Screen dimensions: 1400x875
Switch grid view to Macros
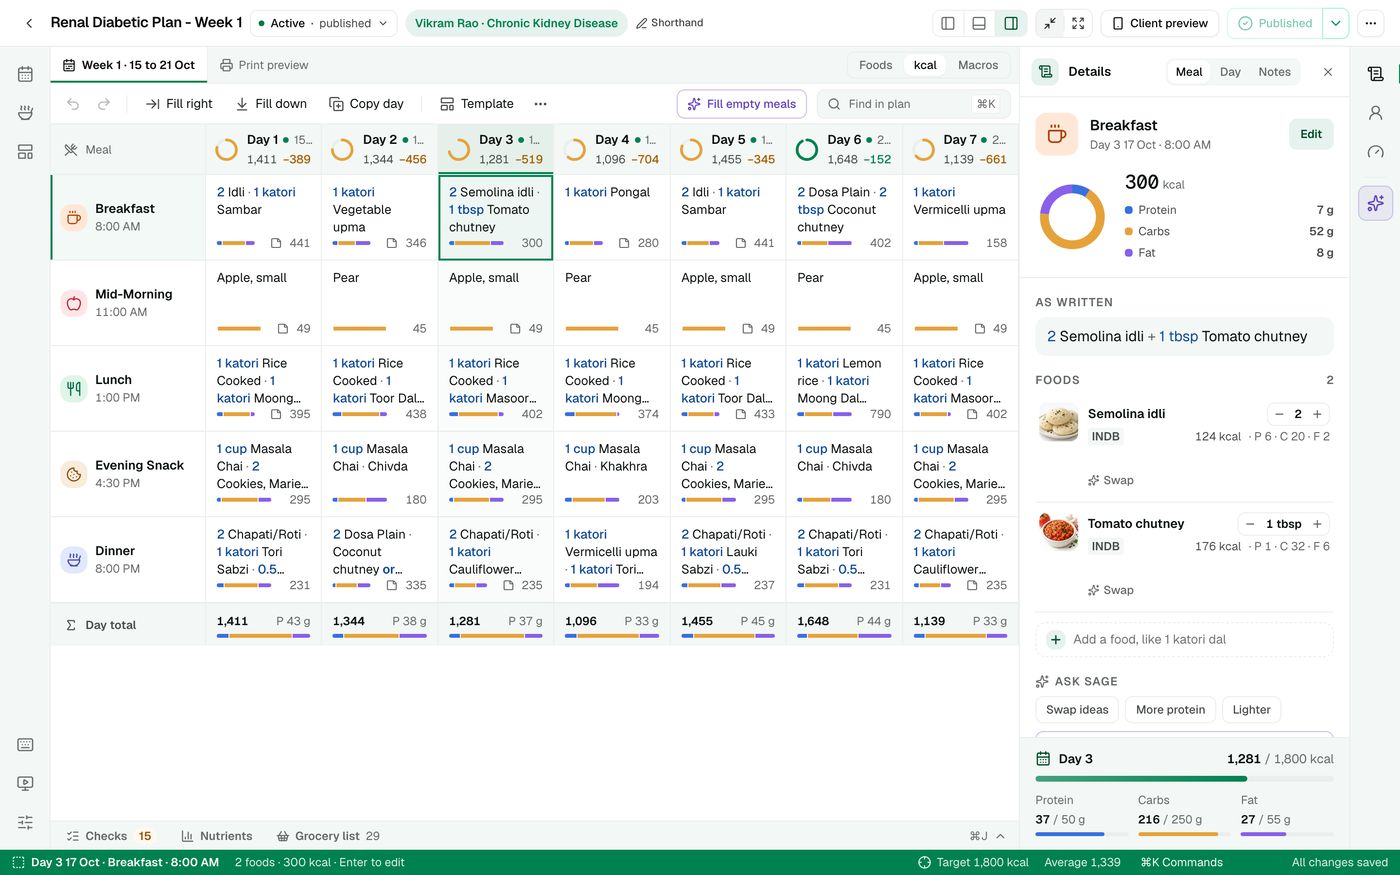tap(978, 65)
